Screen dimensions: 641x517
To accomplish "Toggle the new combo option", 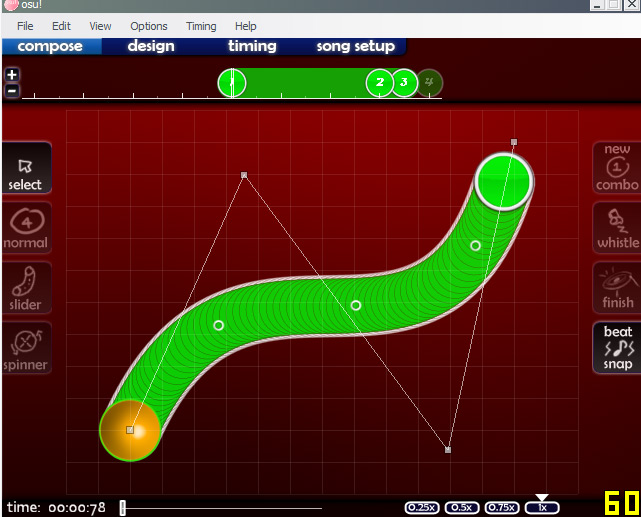I will click(616, 168).
